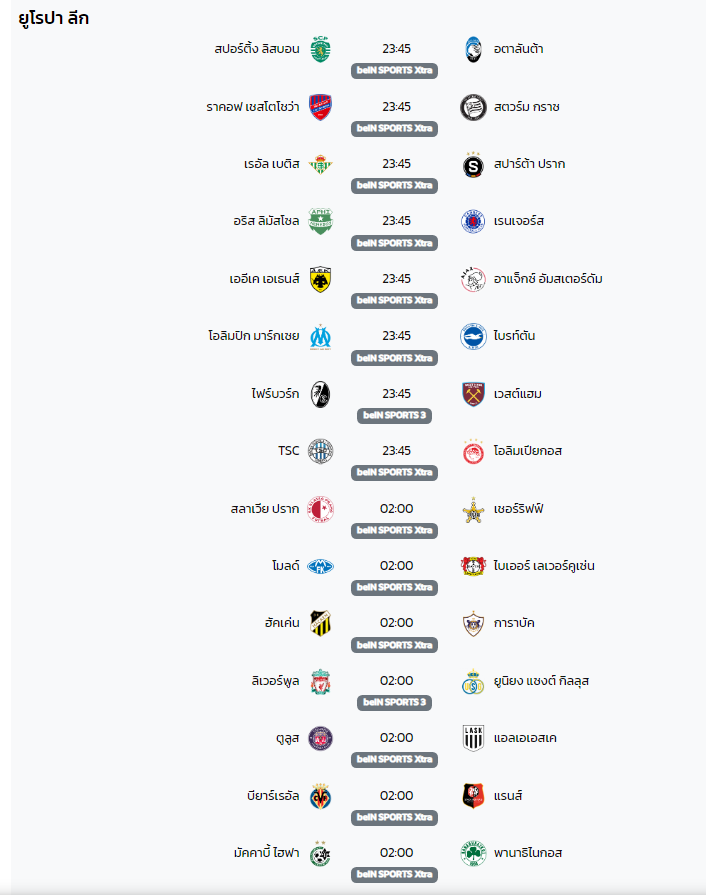Image resolution: width=706 pixels, height=895 pixels.
Task: Click the Atalanta club crest
Action: (x=473, y=49)
